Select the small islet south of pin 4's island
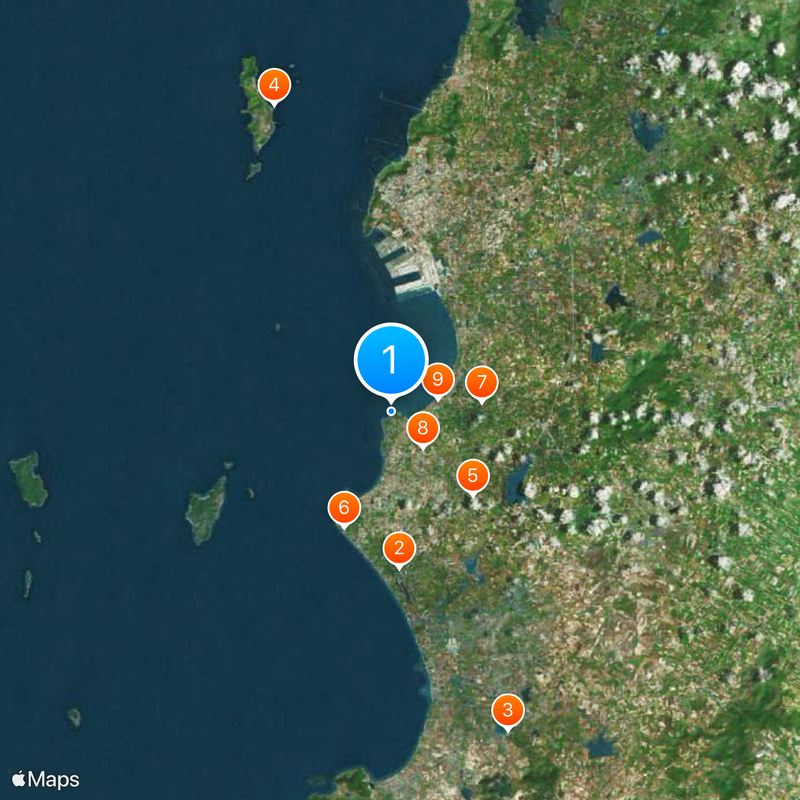800x800 pixels. [x=254, y=170]
